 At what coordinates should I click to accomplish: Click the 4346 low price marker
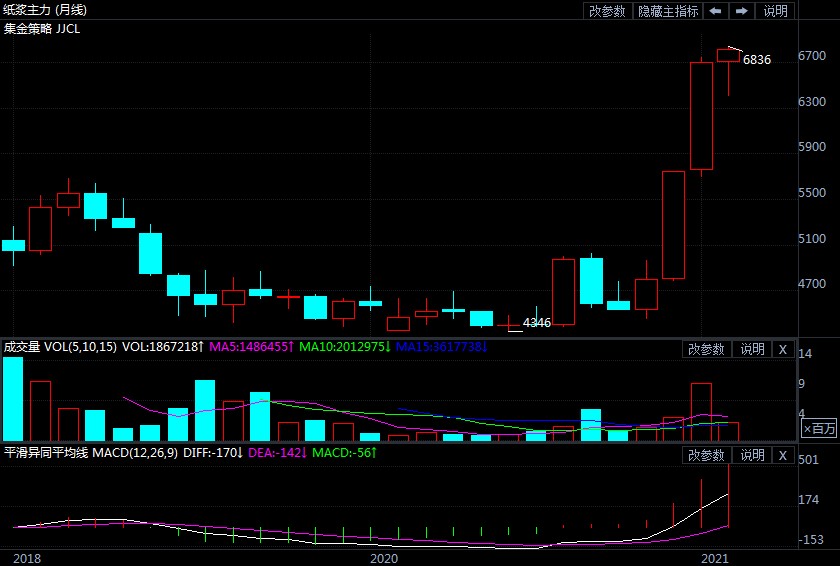537,322
